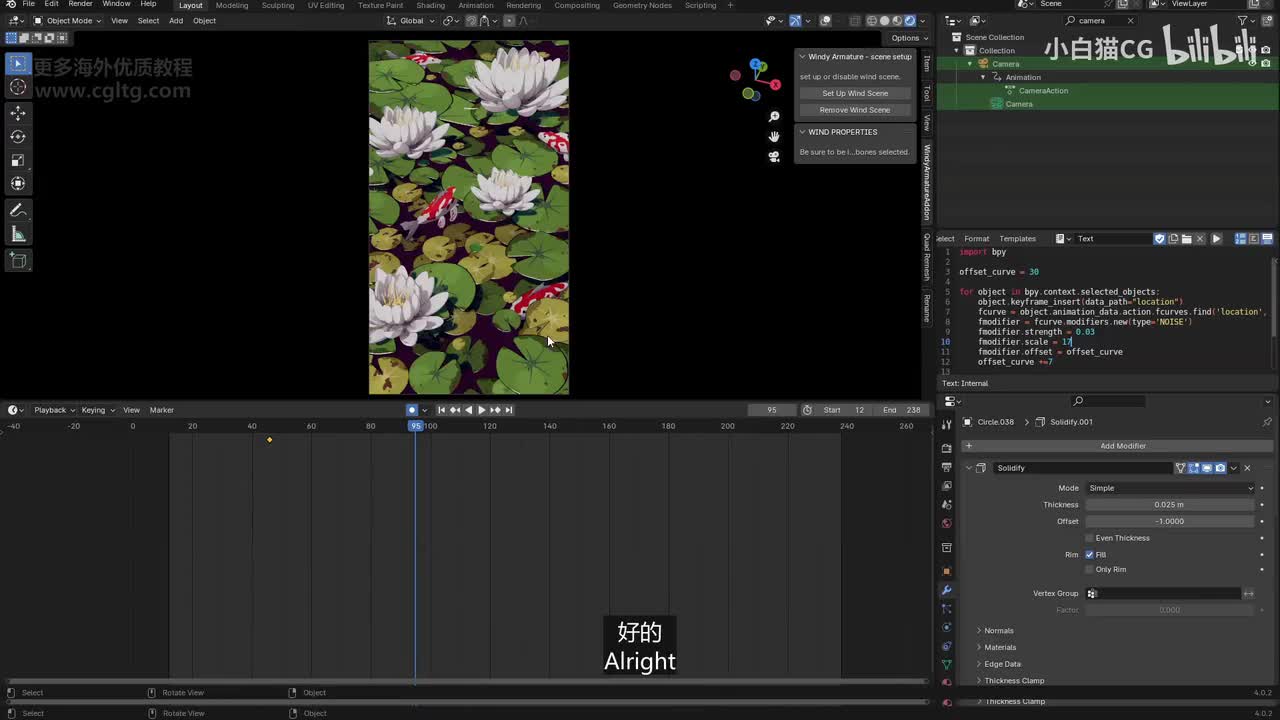
Task: Click the Set Up Wind Scene button
Action: [x=855, y=93]
